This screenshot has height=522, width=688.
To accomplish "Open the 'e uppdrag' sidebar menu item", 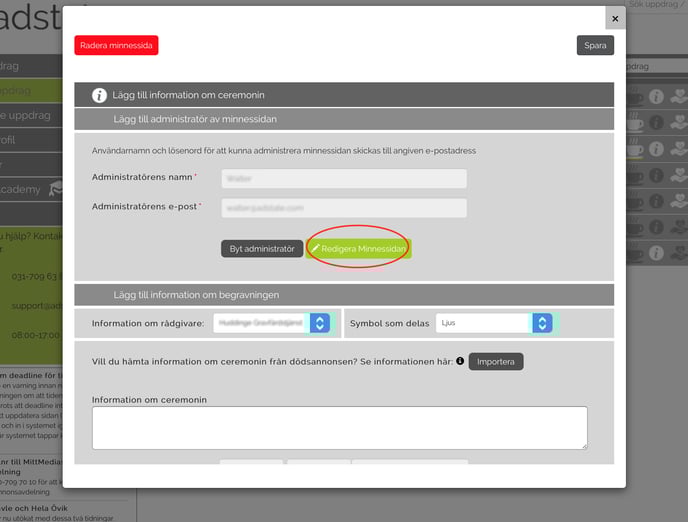I will click(x=31, y=115).
